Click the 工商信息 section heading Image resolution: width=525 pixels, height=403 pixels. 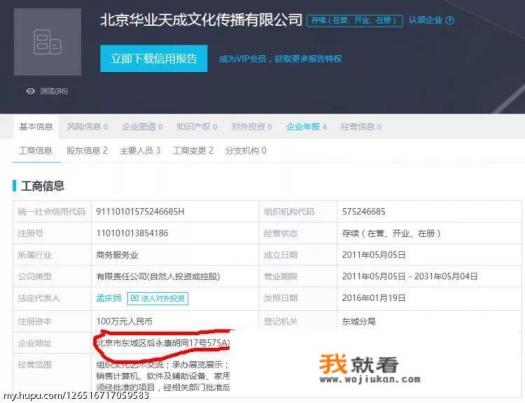click(x=42, y=186)
